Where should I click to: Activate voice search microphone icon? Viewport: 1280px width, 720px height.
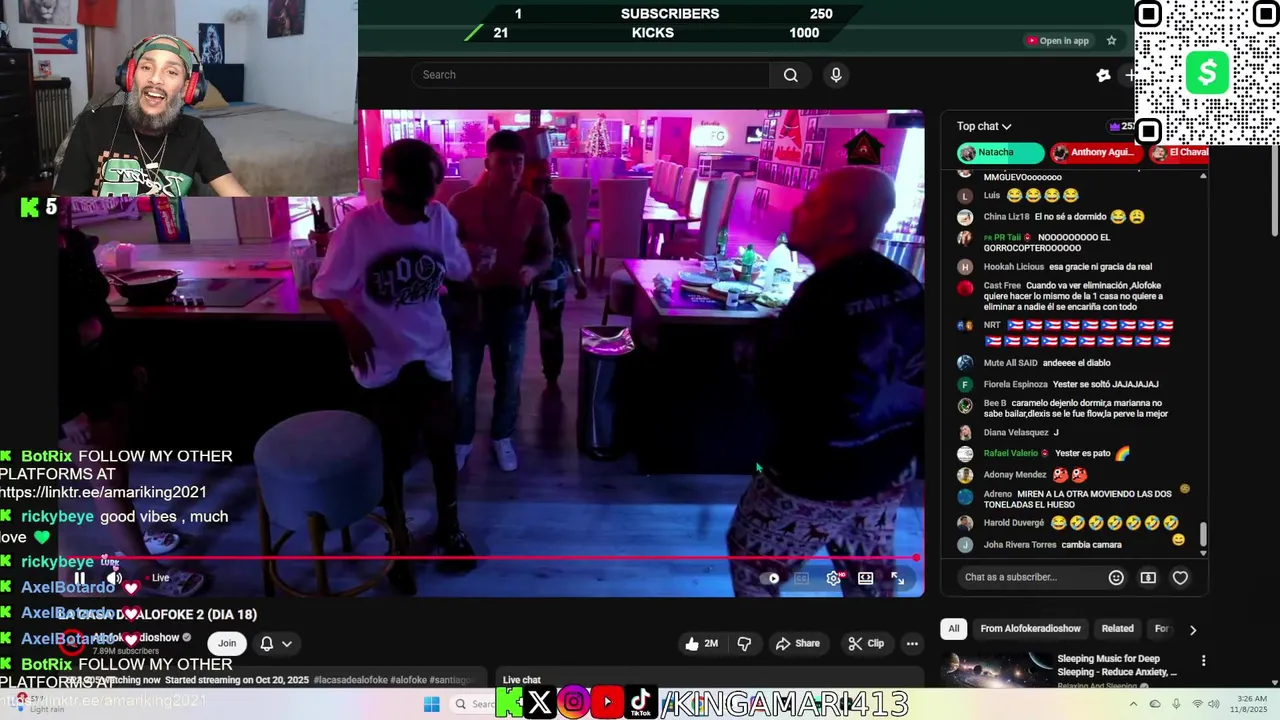[836, 75]
